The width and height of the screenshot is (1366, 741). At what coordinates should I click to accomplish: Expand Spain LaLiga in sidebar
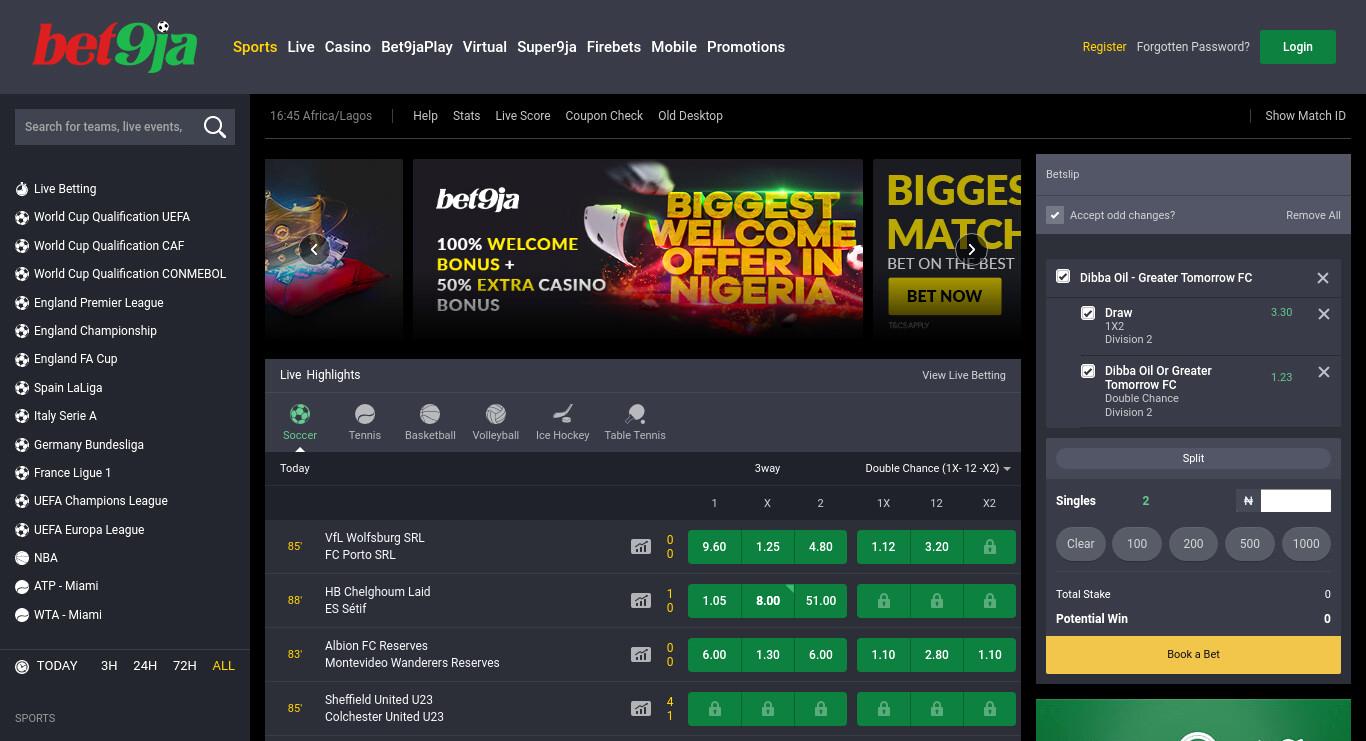[68, 388]
